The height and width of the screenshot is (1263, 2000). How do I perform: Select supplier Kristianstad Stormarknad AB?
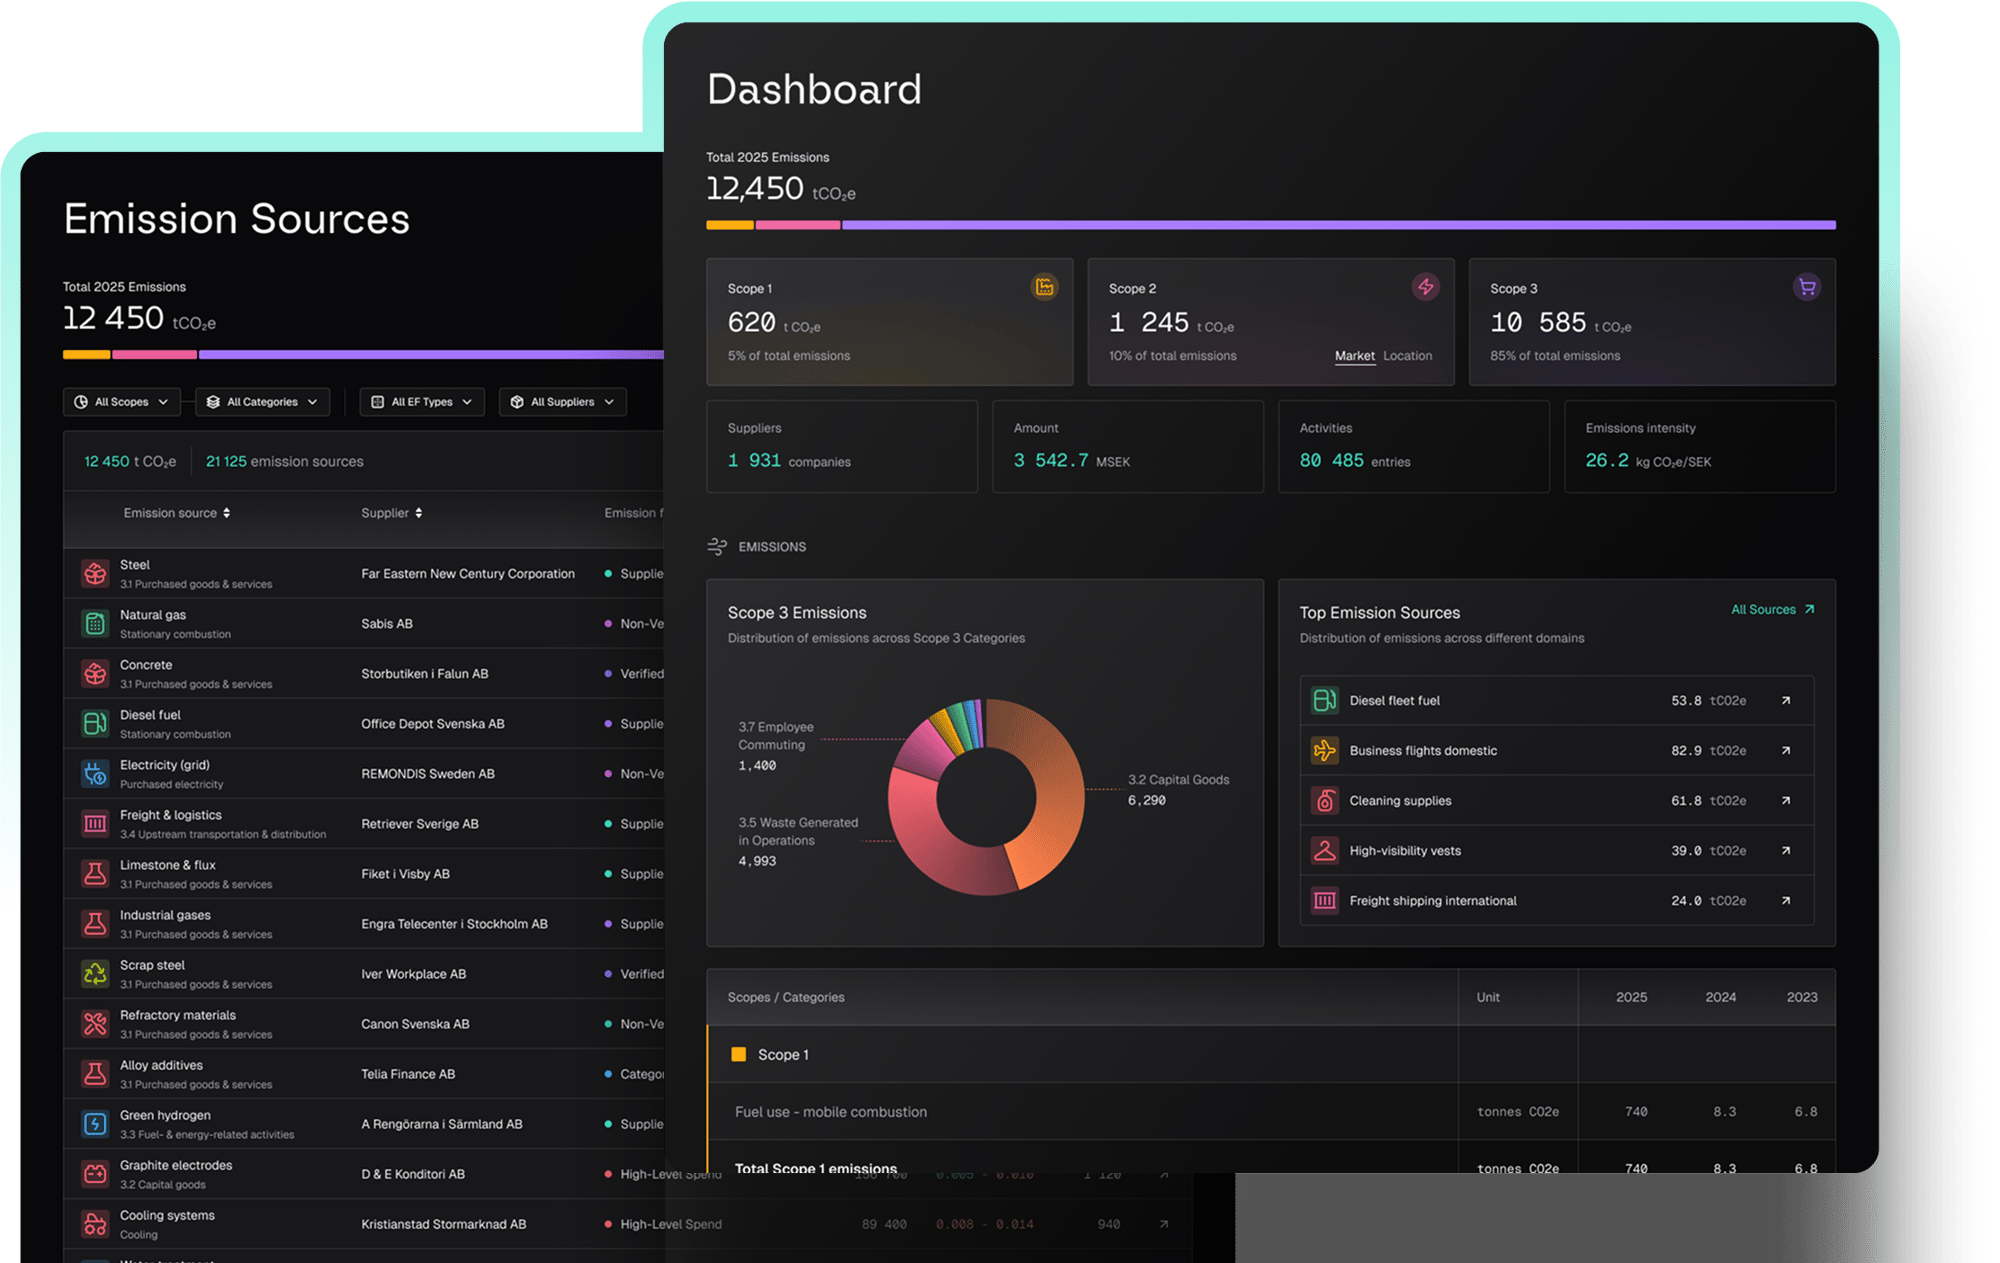point(444,1223)
